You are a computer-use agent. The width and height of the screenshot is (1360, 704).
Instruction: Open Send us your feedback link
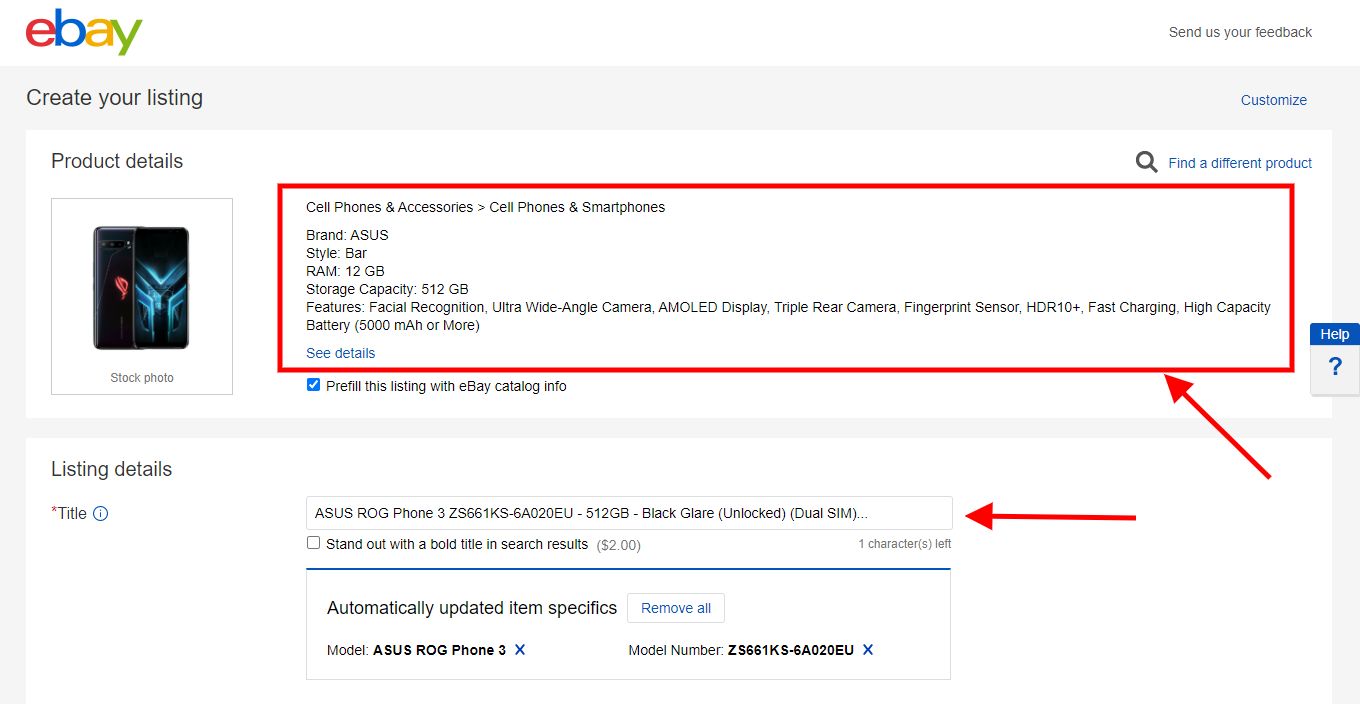coord(1240,32)
